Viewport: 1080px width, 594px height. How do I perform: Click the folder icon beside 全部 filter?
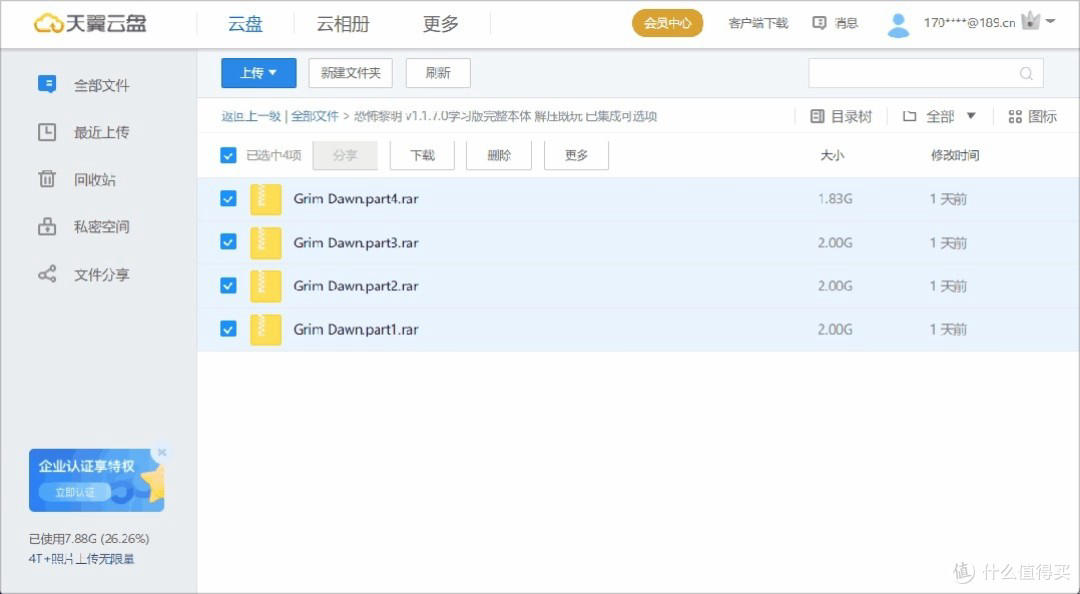click(909, 116)
